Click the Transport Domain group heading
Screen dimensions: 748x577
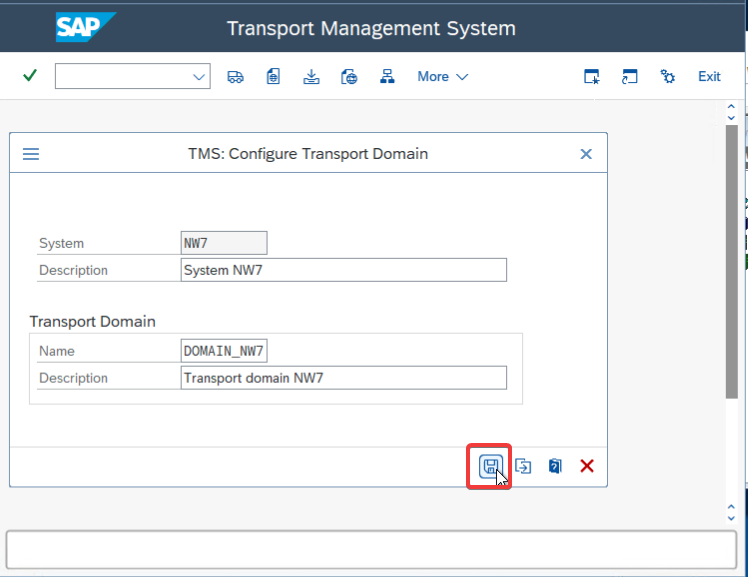[93, 322]
